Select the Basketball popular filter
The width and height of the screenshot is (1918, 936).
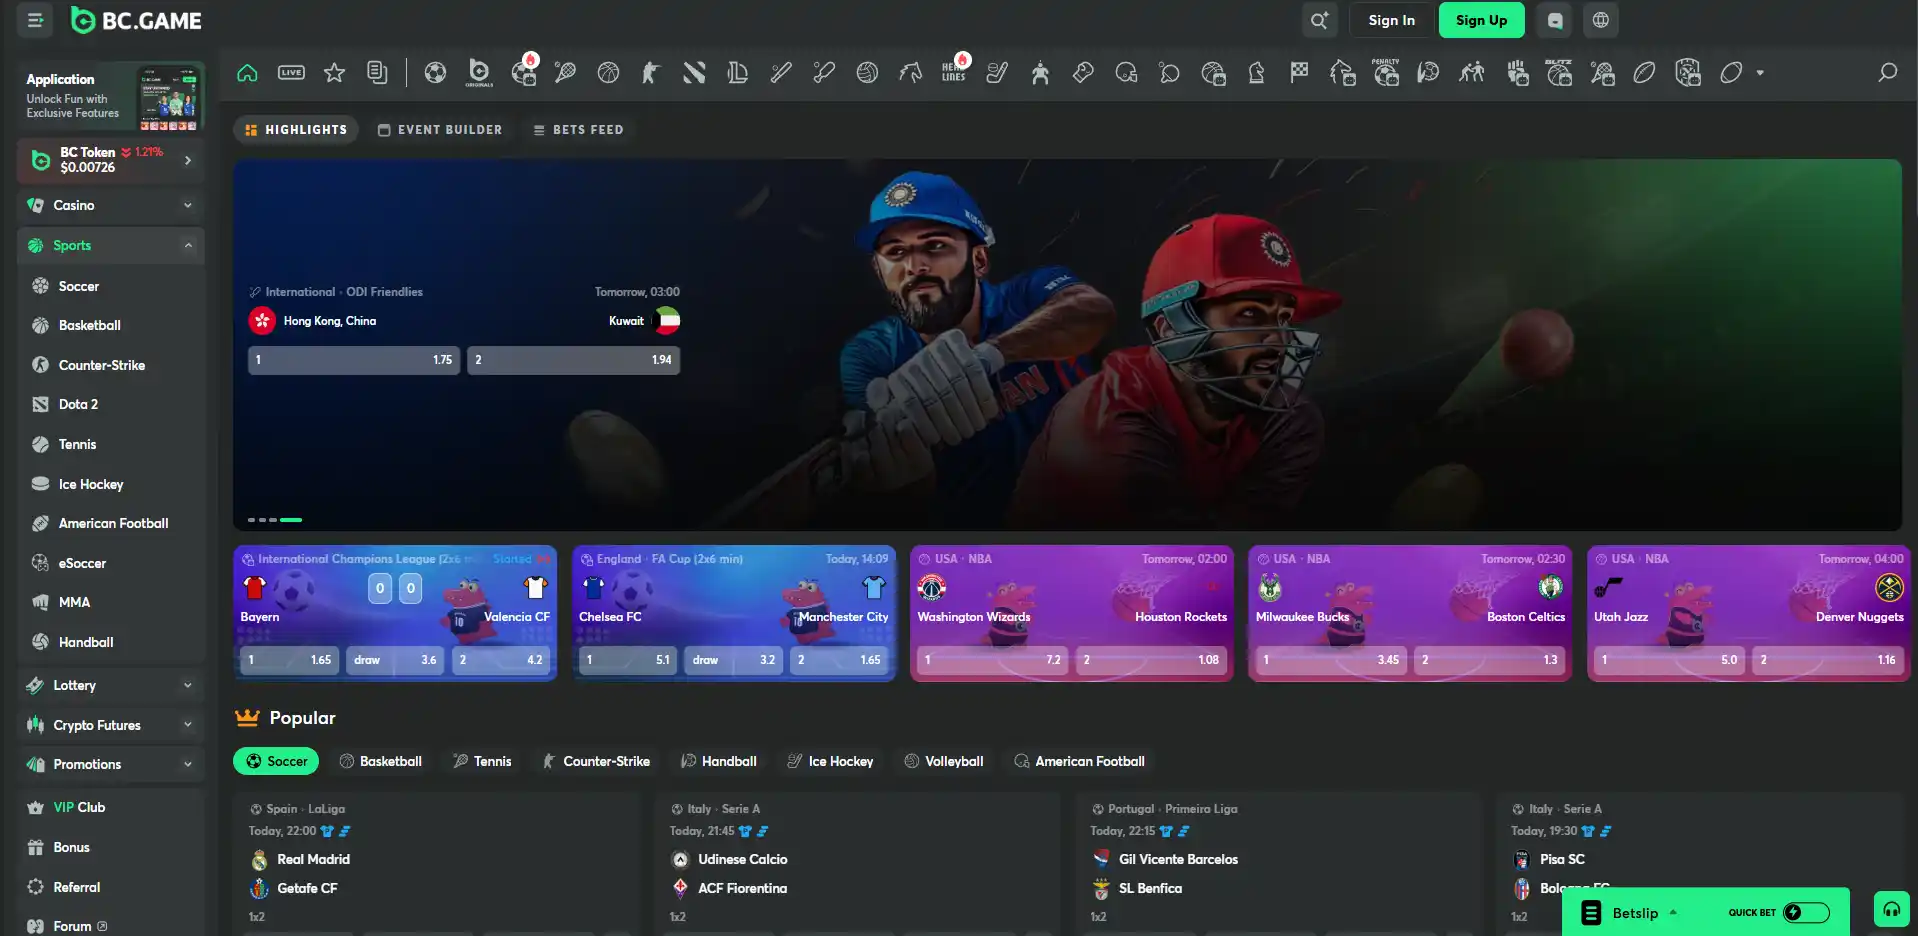(381, 761)
